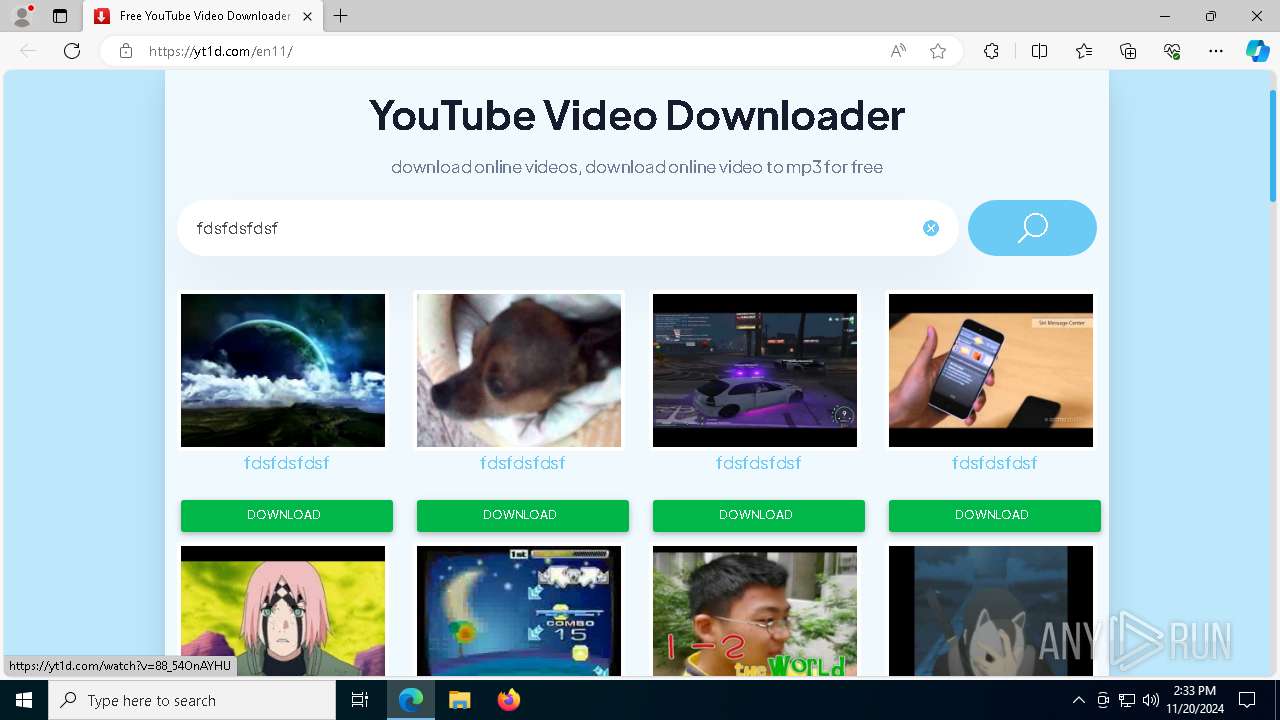Open Read aloud in address bar
Screen dimensions: 1280x720
coord(898,51)
